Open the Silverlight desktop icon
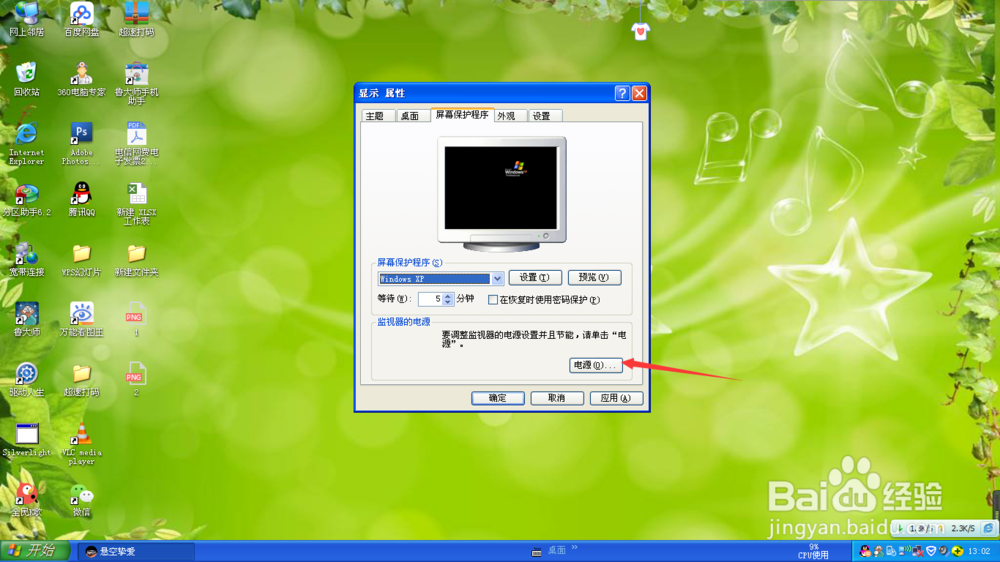This screenshot has height=562, width=1000. [27, 440]
